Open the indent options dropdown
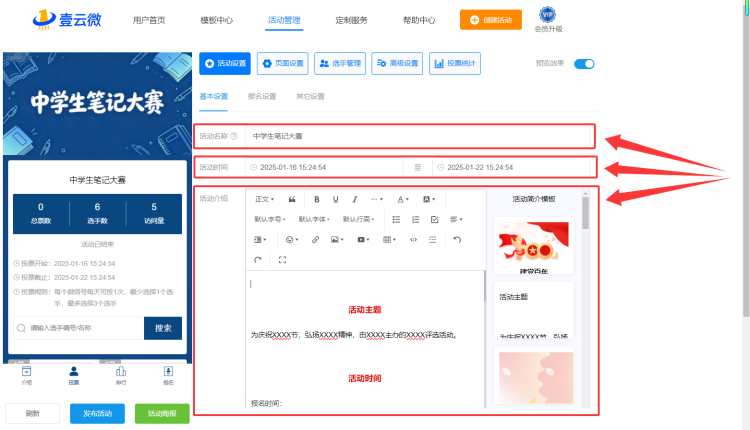Image resolution: width=750 pixels, height=430 pixels. tap(260, 240)
